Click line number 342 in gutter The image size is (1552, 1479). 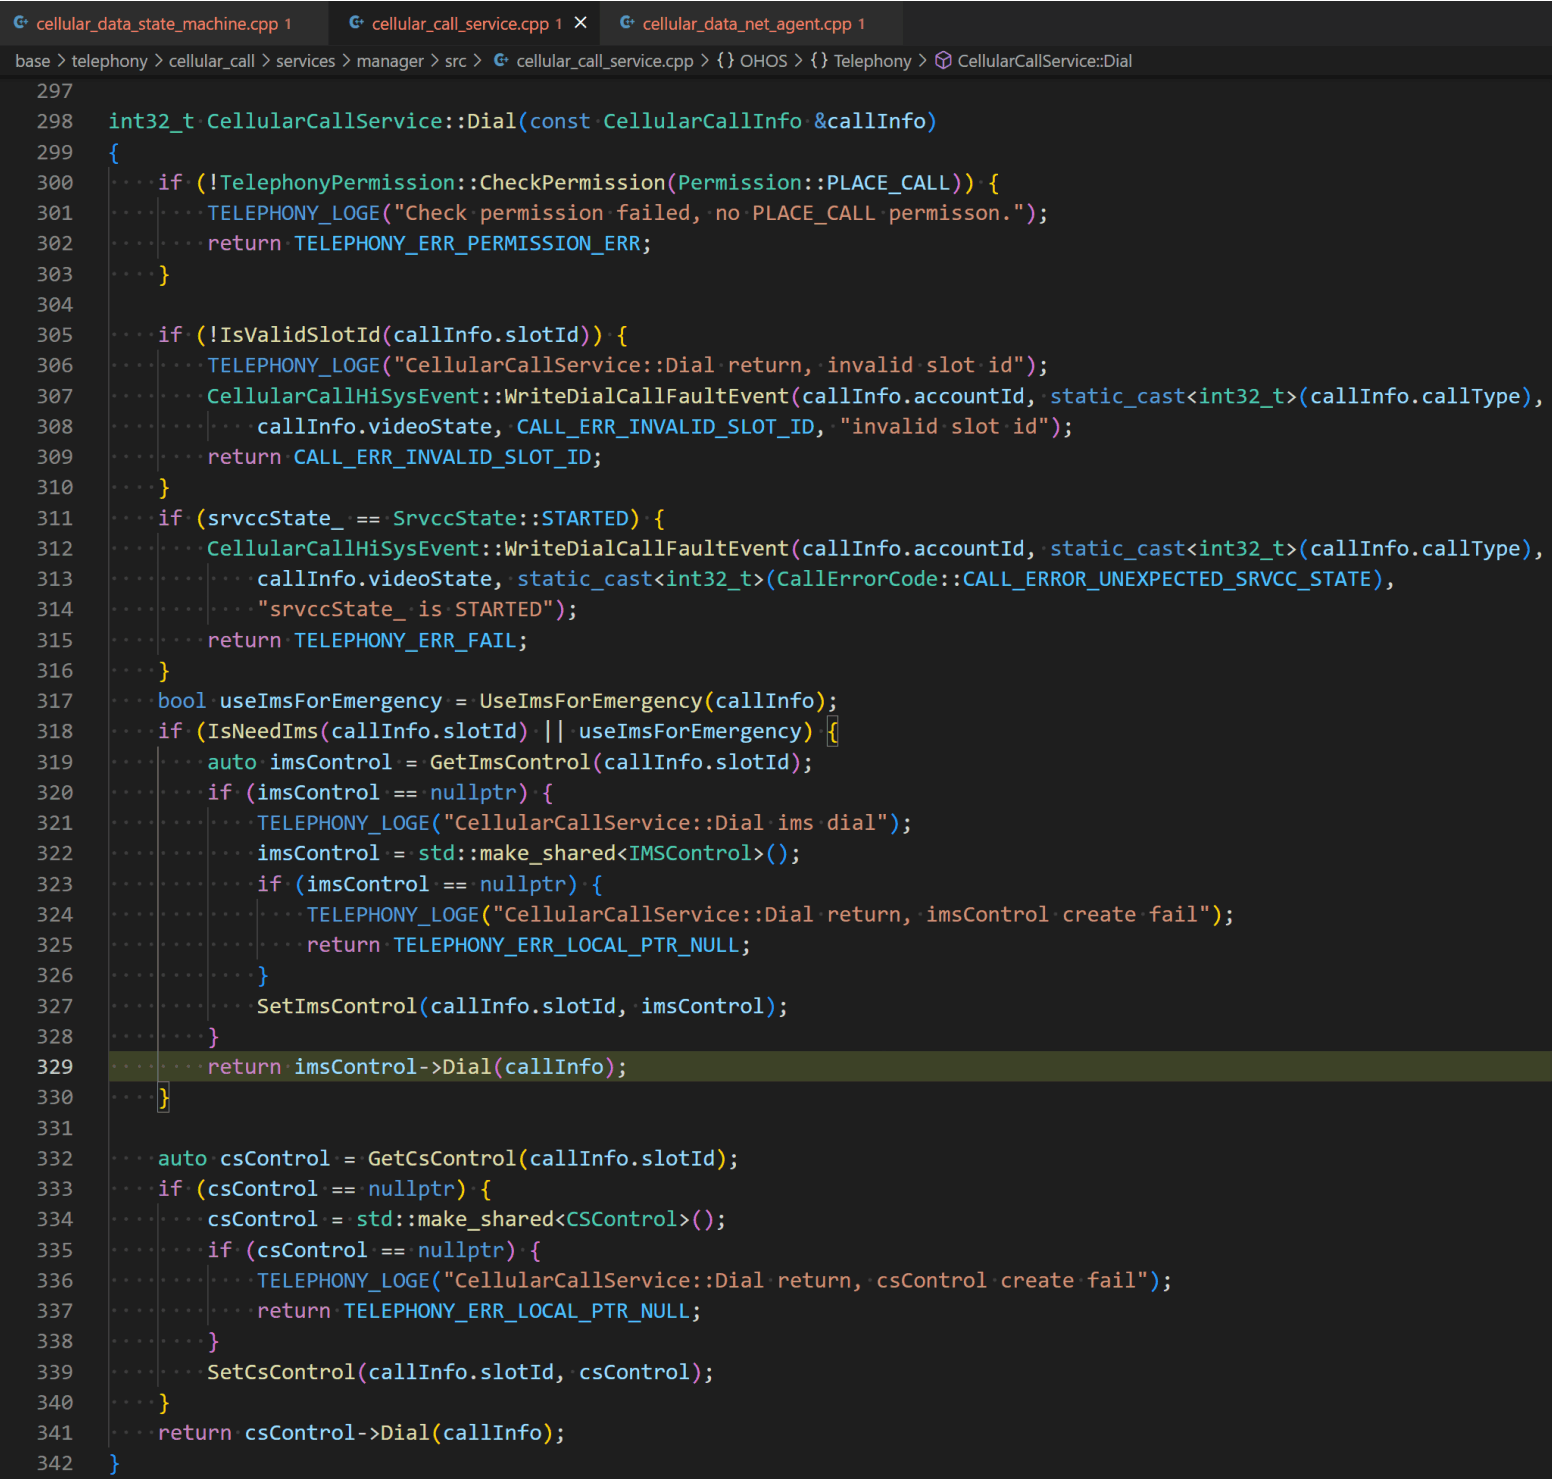click(x=55, y=1463)
